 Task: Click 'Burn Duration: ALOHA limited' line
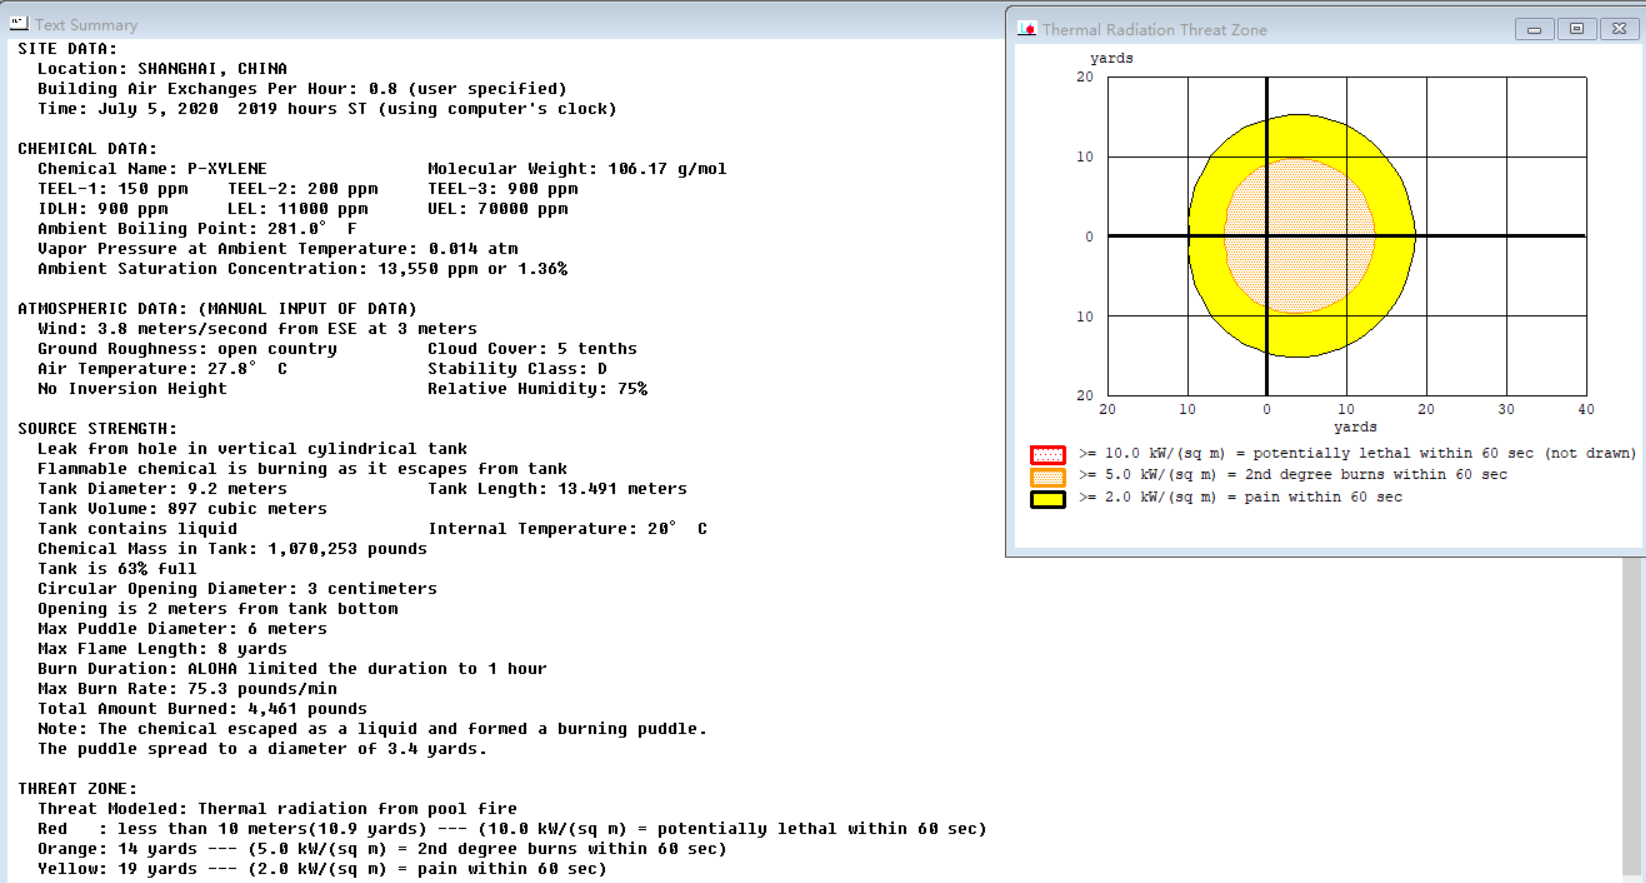point(292,669)
